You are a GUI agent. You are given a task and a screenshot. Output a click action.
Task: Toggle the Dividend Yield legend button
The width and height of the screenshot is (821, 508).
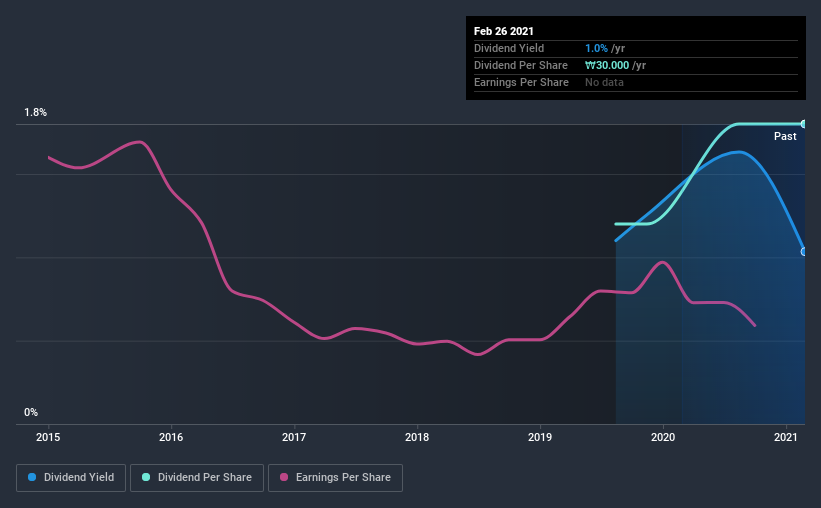point(71,478)
